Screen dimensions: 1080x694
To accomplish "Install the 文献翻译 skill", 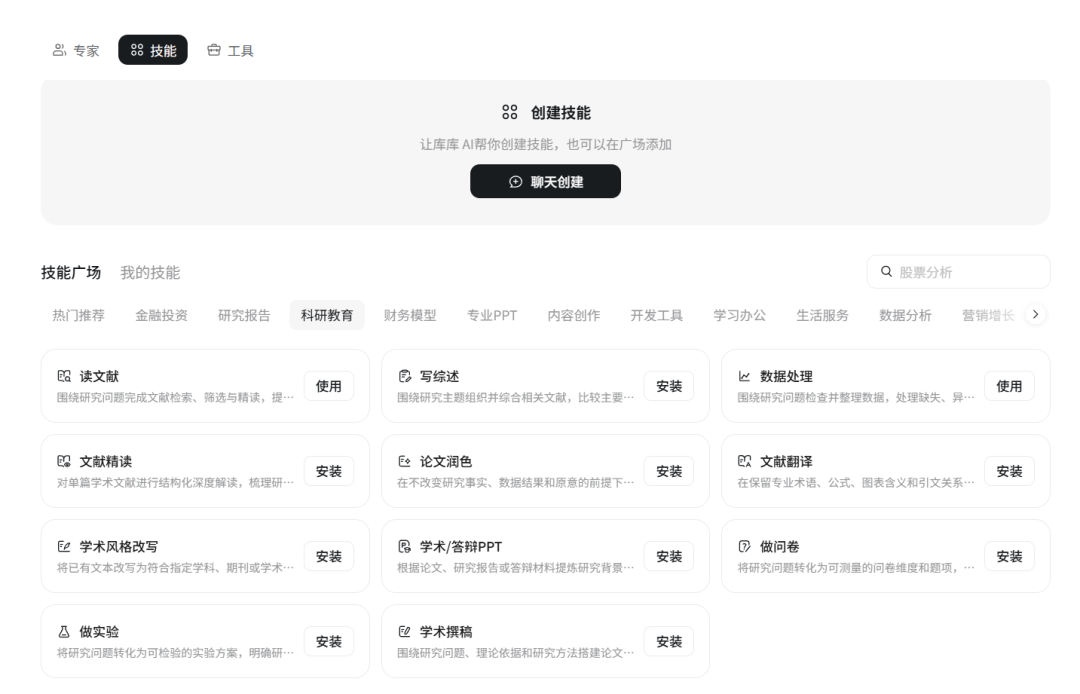I will 1009,472.
